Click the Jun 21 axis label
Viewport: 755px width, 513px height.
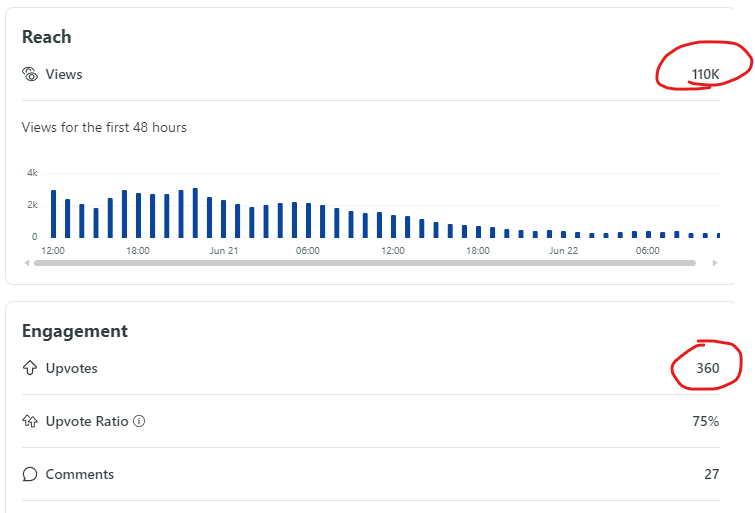click(x=224, y=250)
